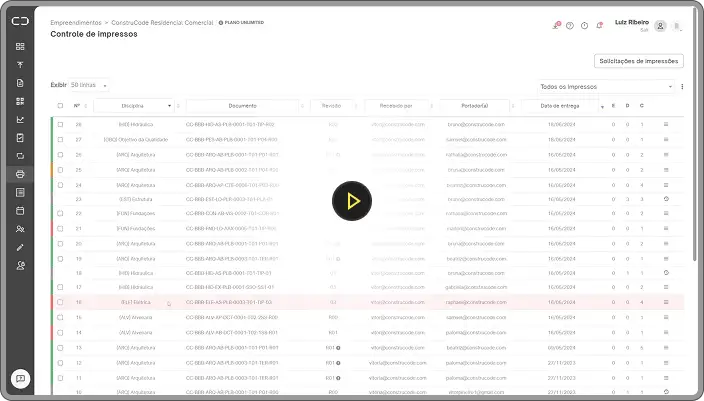Open the calendar icon in sidebar
Screen dimensions: 704x401
20,211
